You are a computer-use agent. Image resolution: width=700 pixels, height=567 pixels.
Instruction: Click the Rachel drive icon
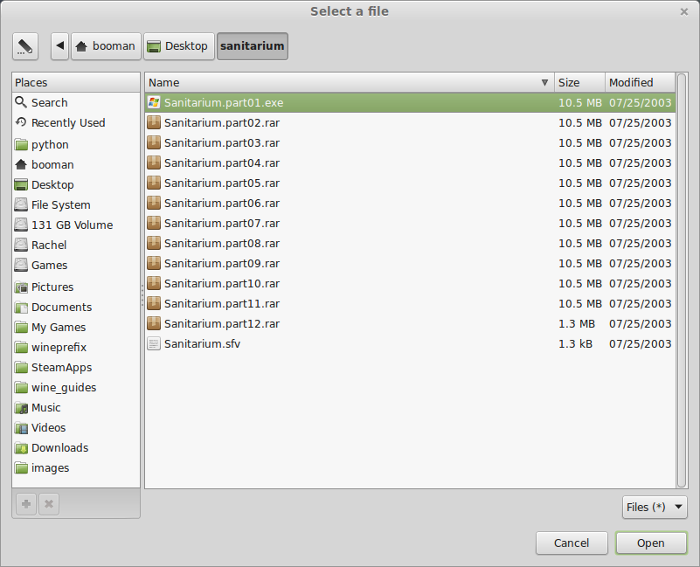coord(21,245)
